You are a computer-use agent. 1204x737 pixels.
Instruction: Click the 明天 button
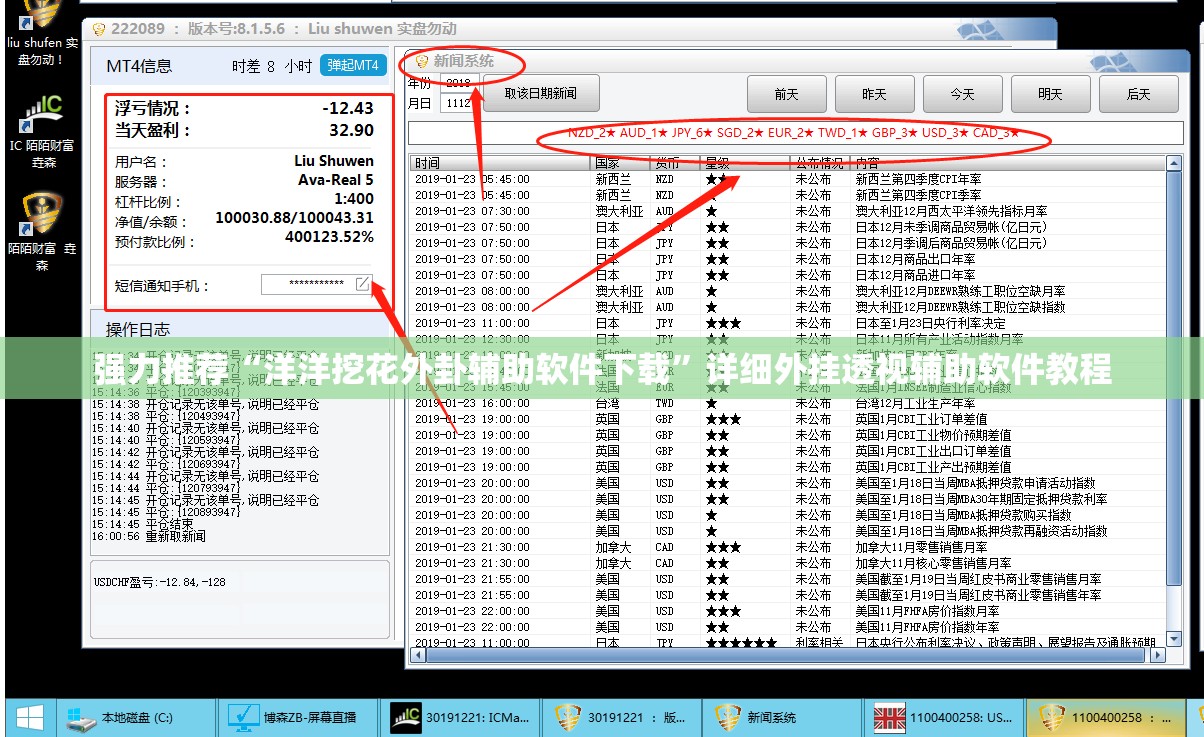point(1051,94)
